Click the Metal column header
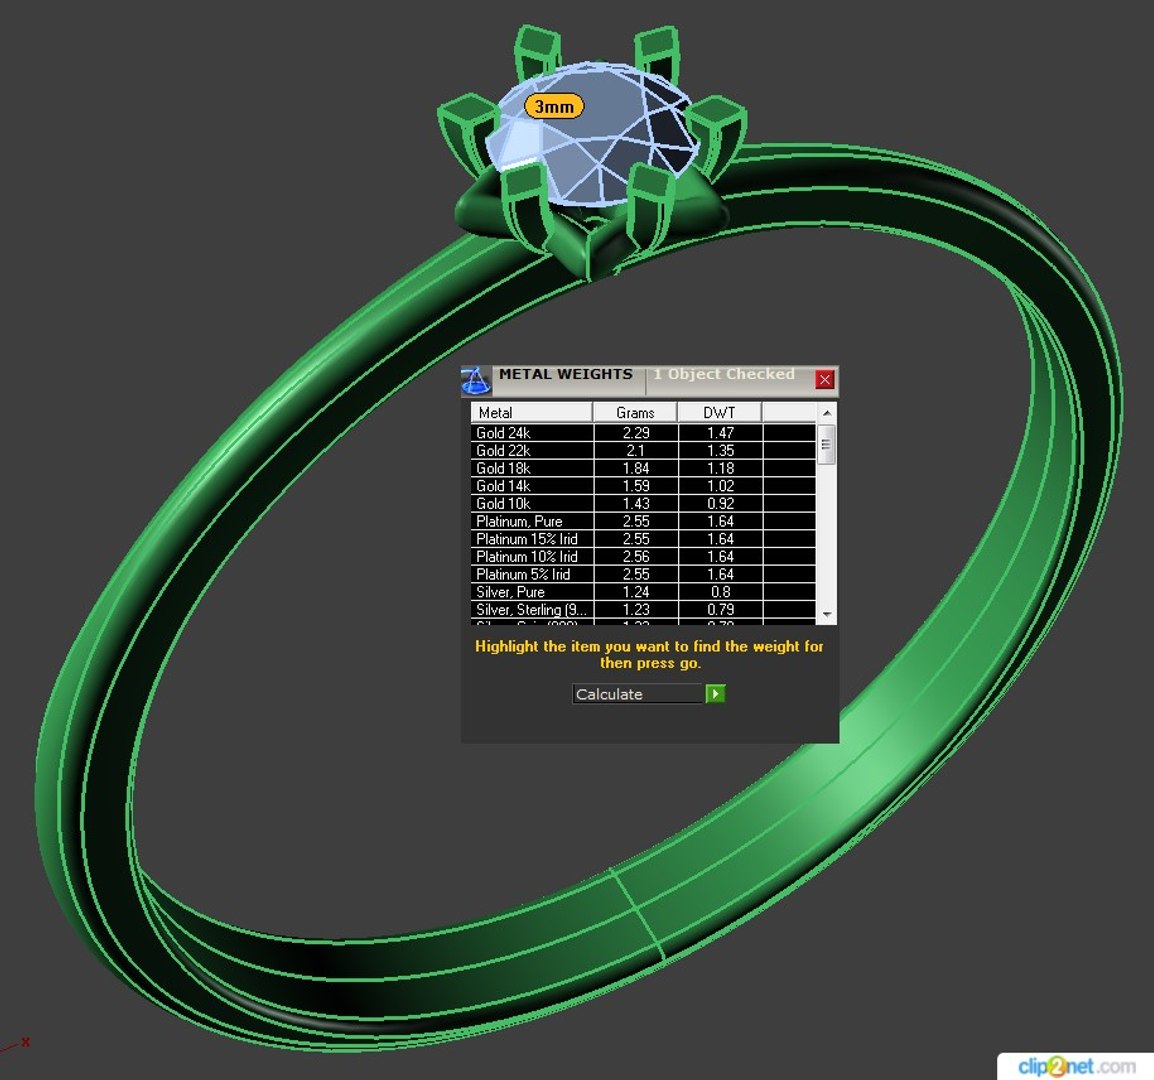 click(x=531, y=412)
